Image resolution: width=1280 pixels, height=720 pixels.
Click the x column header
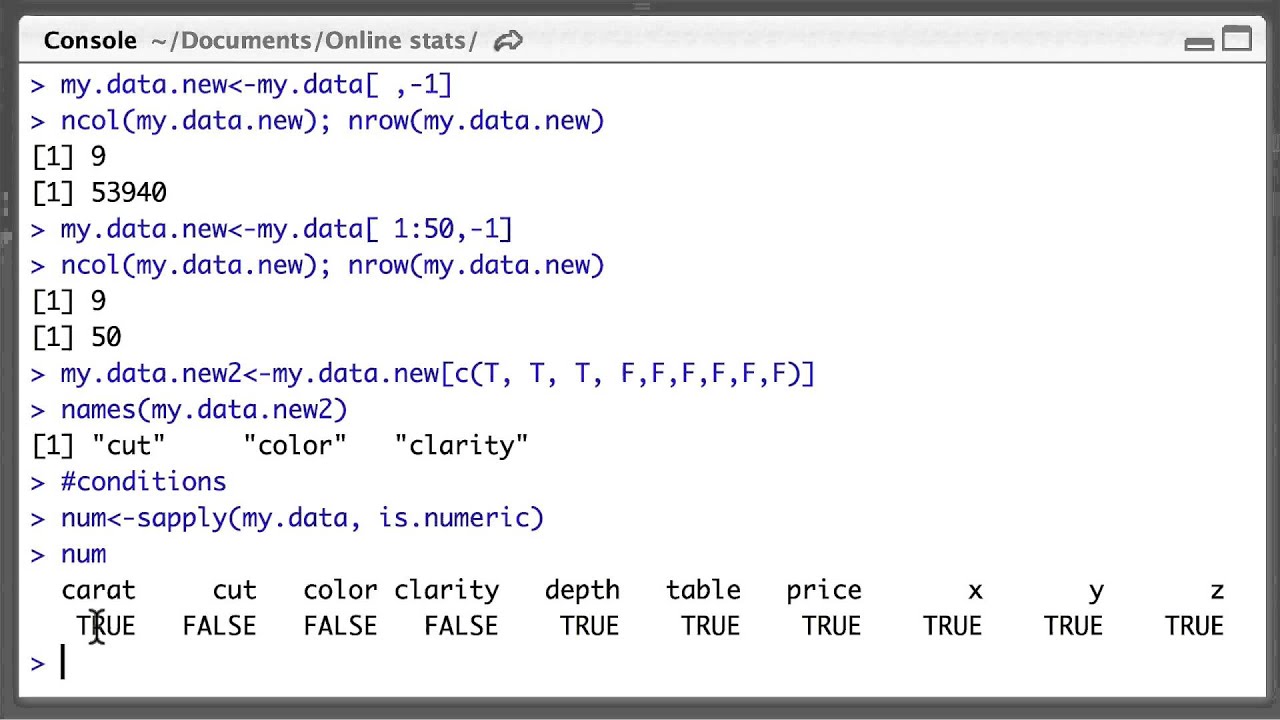(975, 591)
